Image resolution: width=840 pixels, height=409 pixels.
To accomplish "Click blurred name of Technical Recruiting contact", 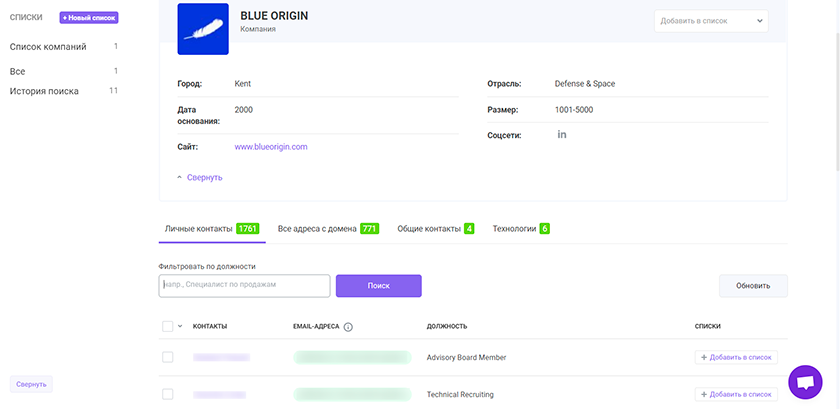I will click(220, 395).
